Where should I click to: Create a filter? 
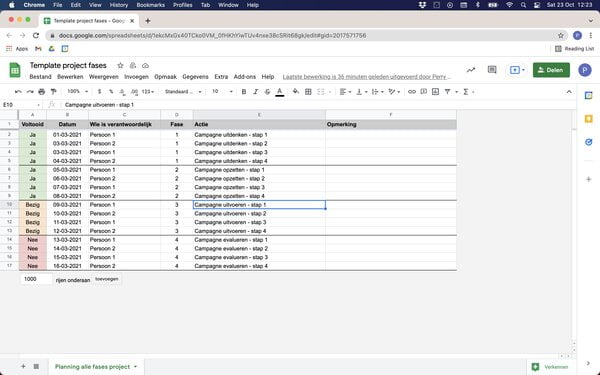pyautogui.click(x=447, y=92)
